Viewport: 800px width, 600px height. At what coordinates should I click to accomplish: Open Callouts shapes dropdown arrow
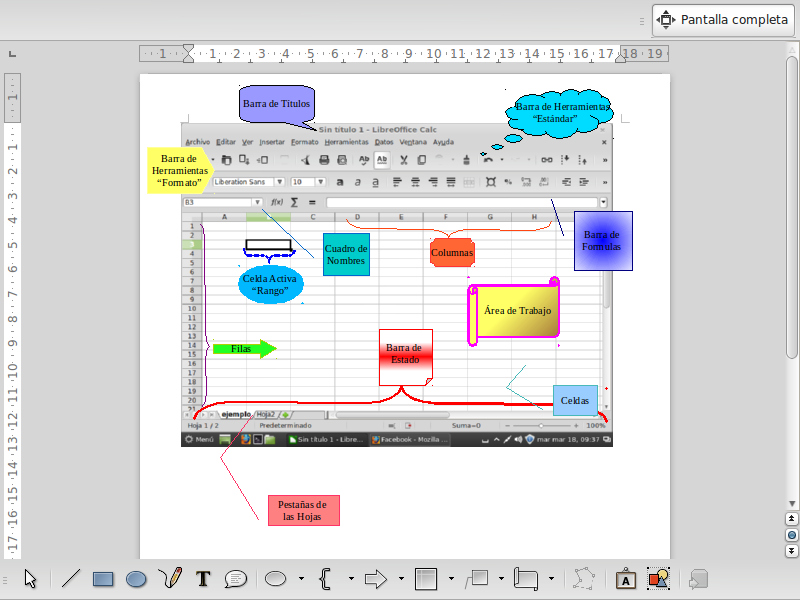501,579
